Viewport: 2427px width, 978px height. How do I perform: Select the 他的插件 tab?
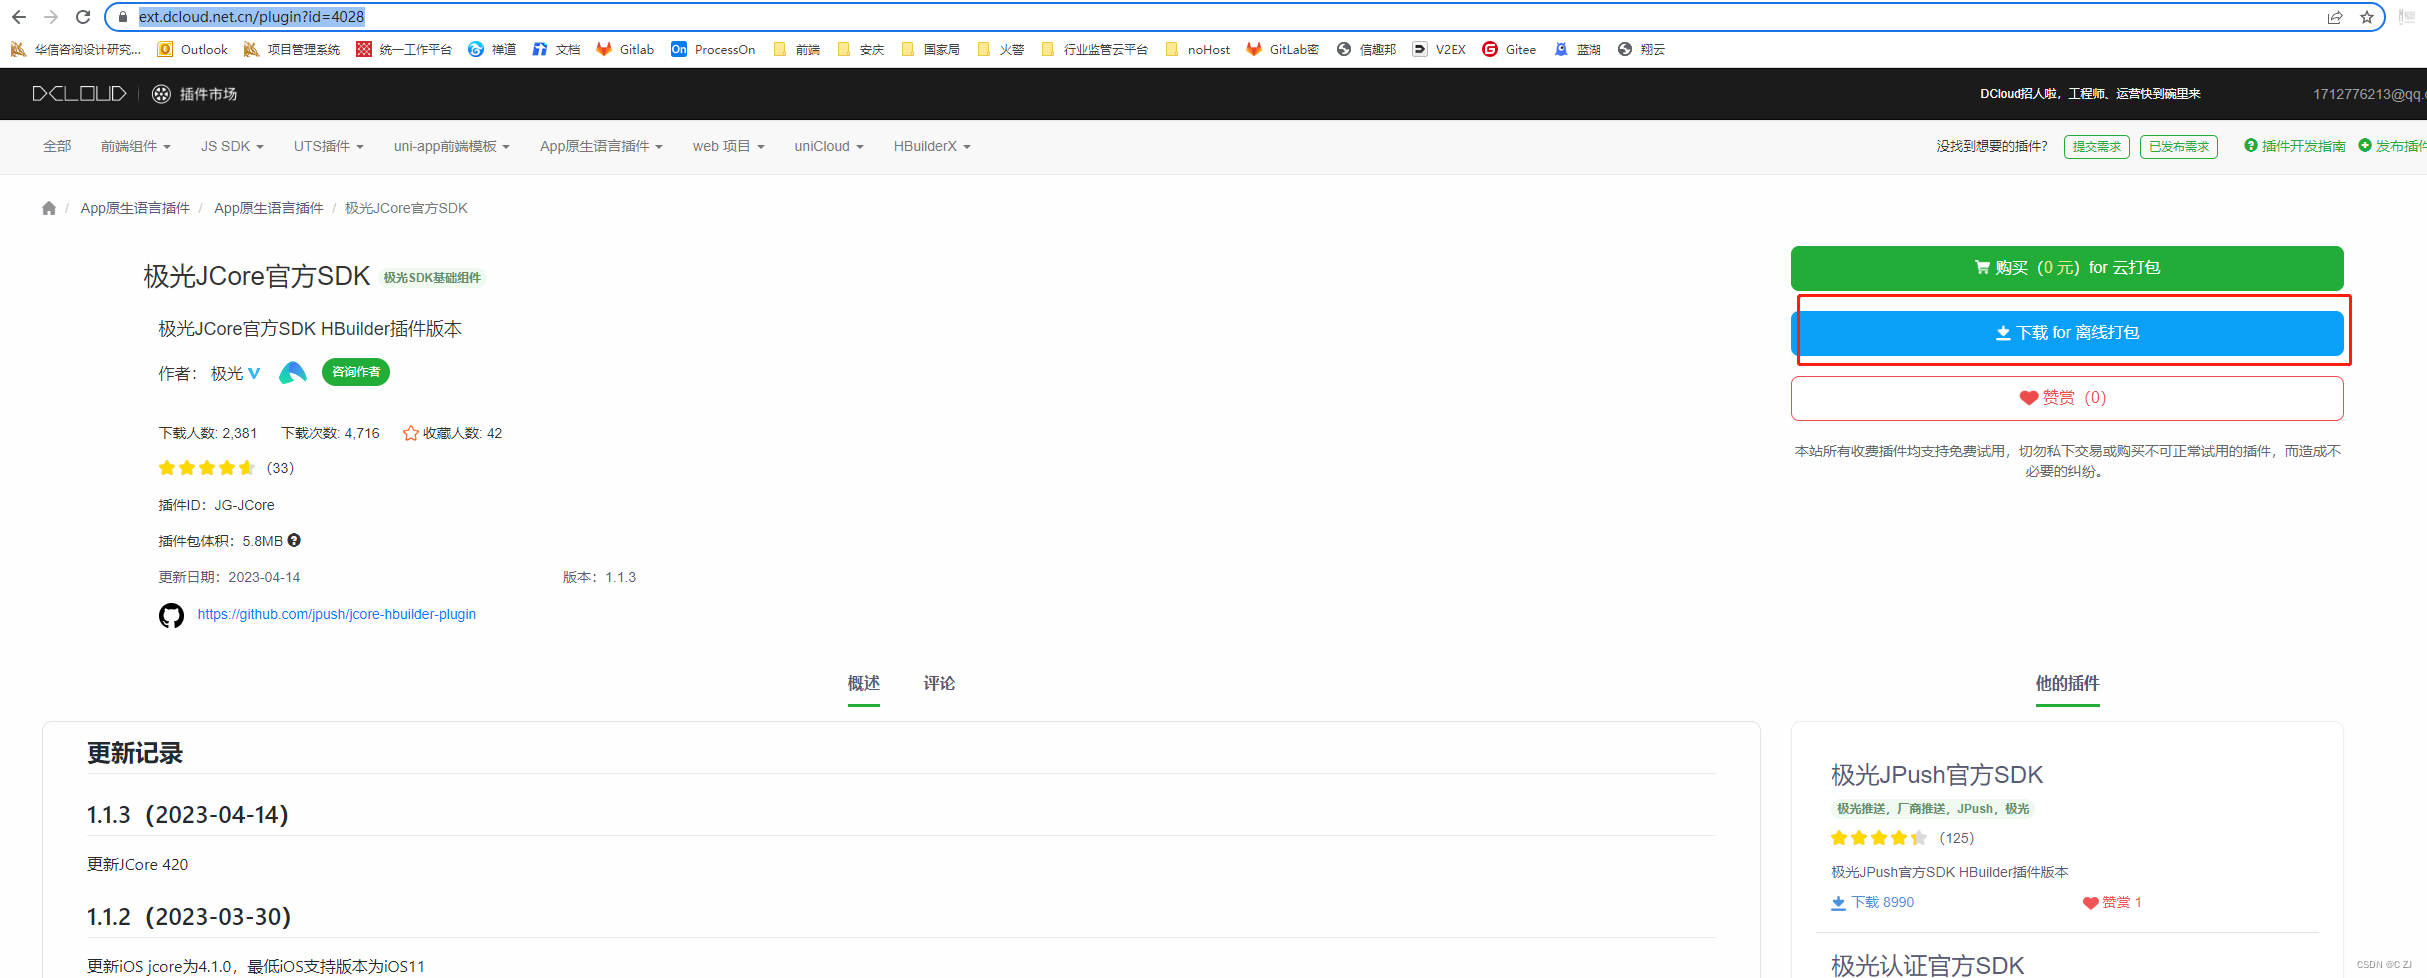point(2067,683)
